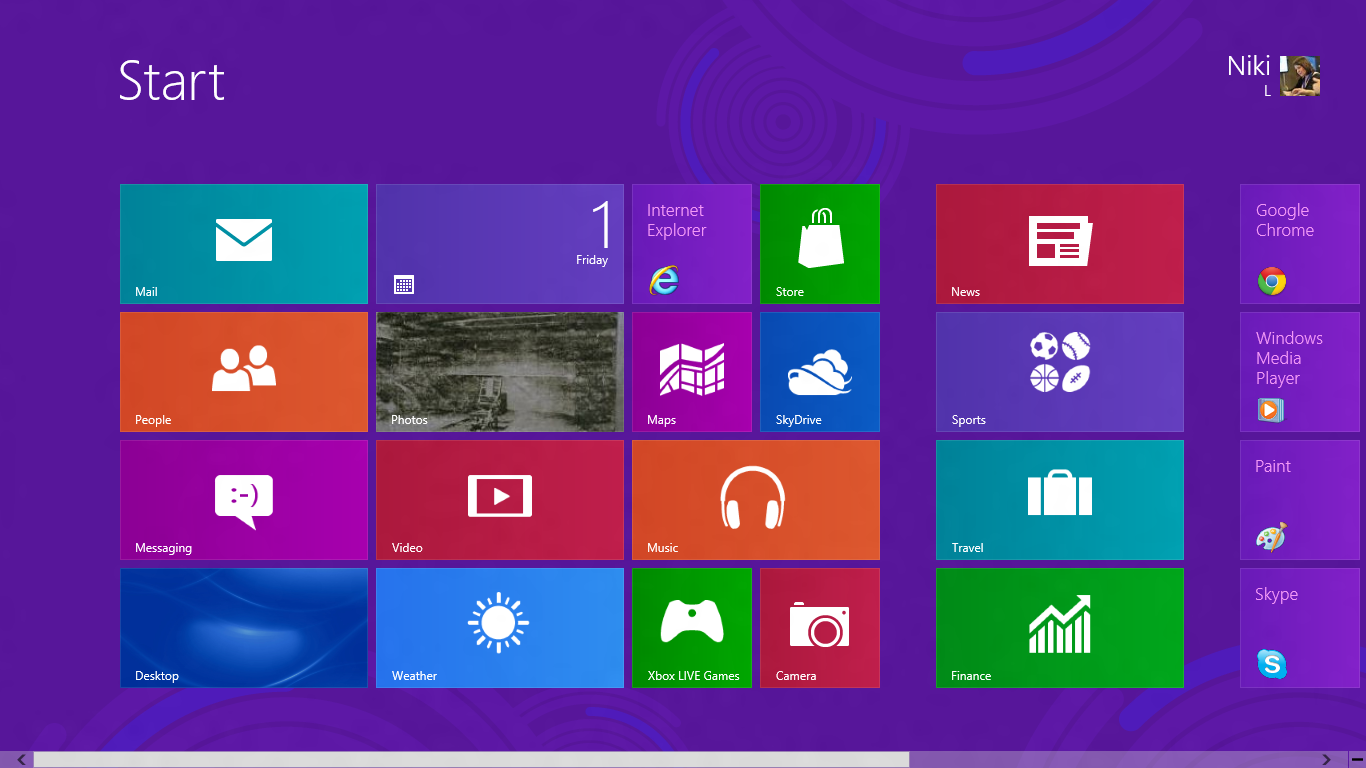Launch Paint from its tile

click(x=1300, y=500)
